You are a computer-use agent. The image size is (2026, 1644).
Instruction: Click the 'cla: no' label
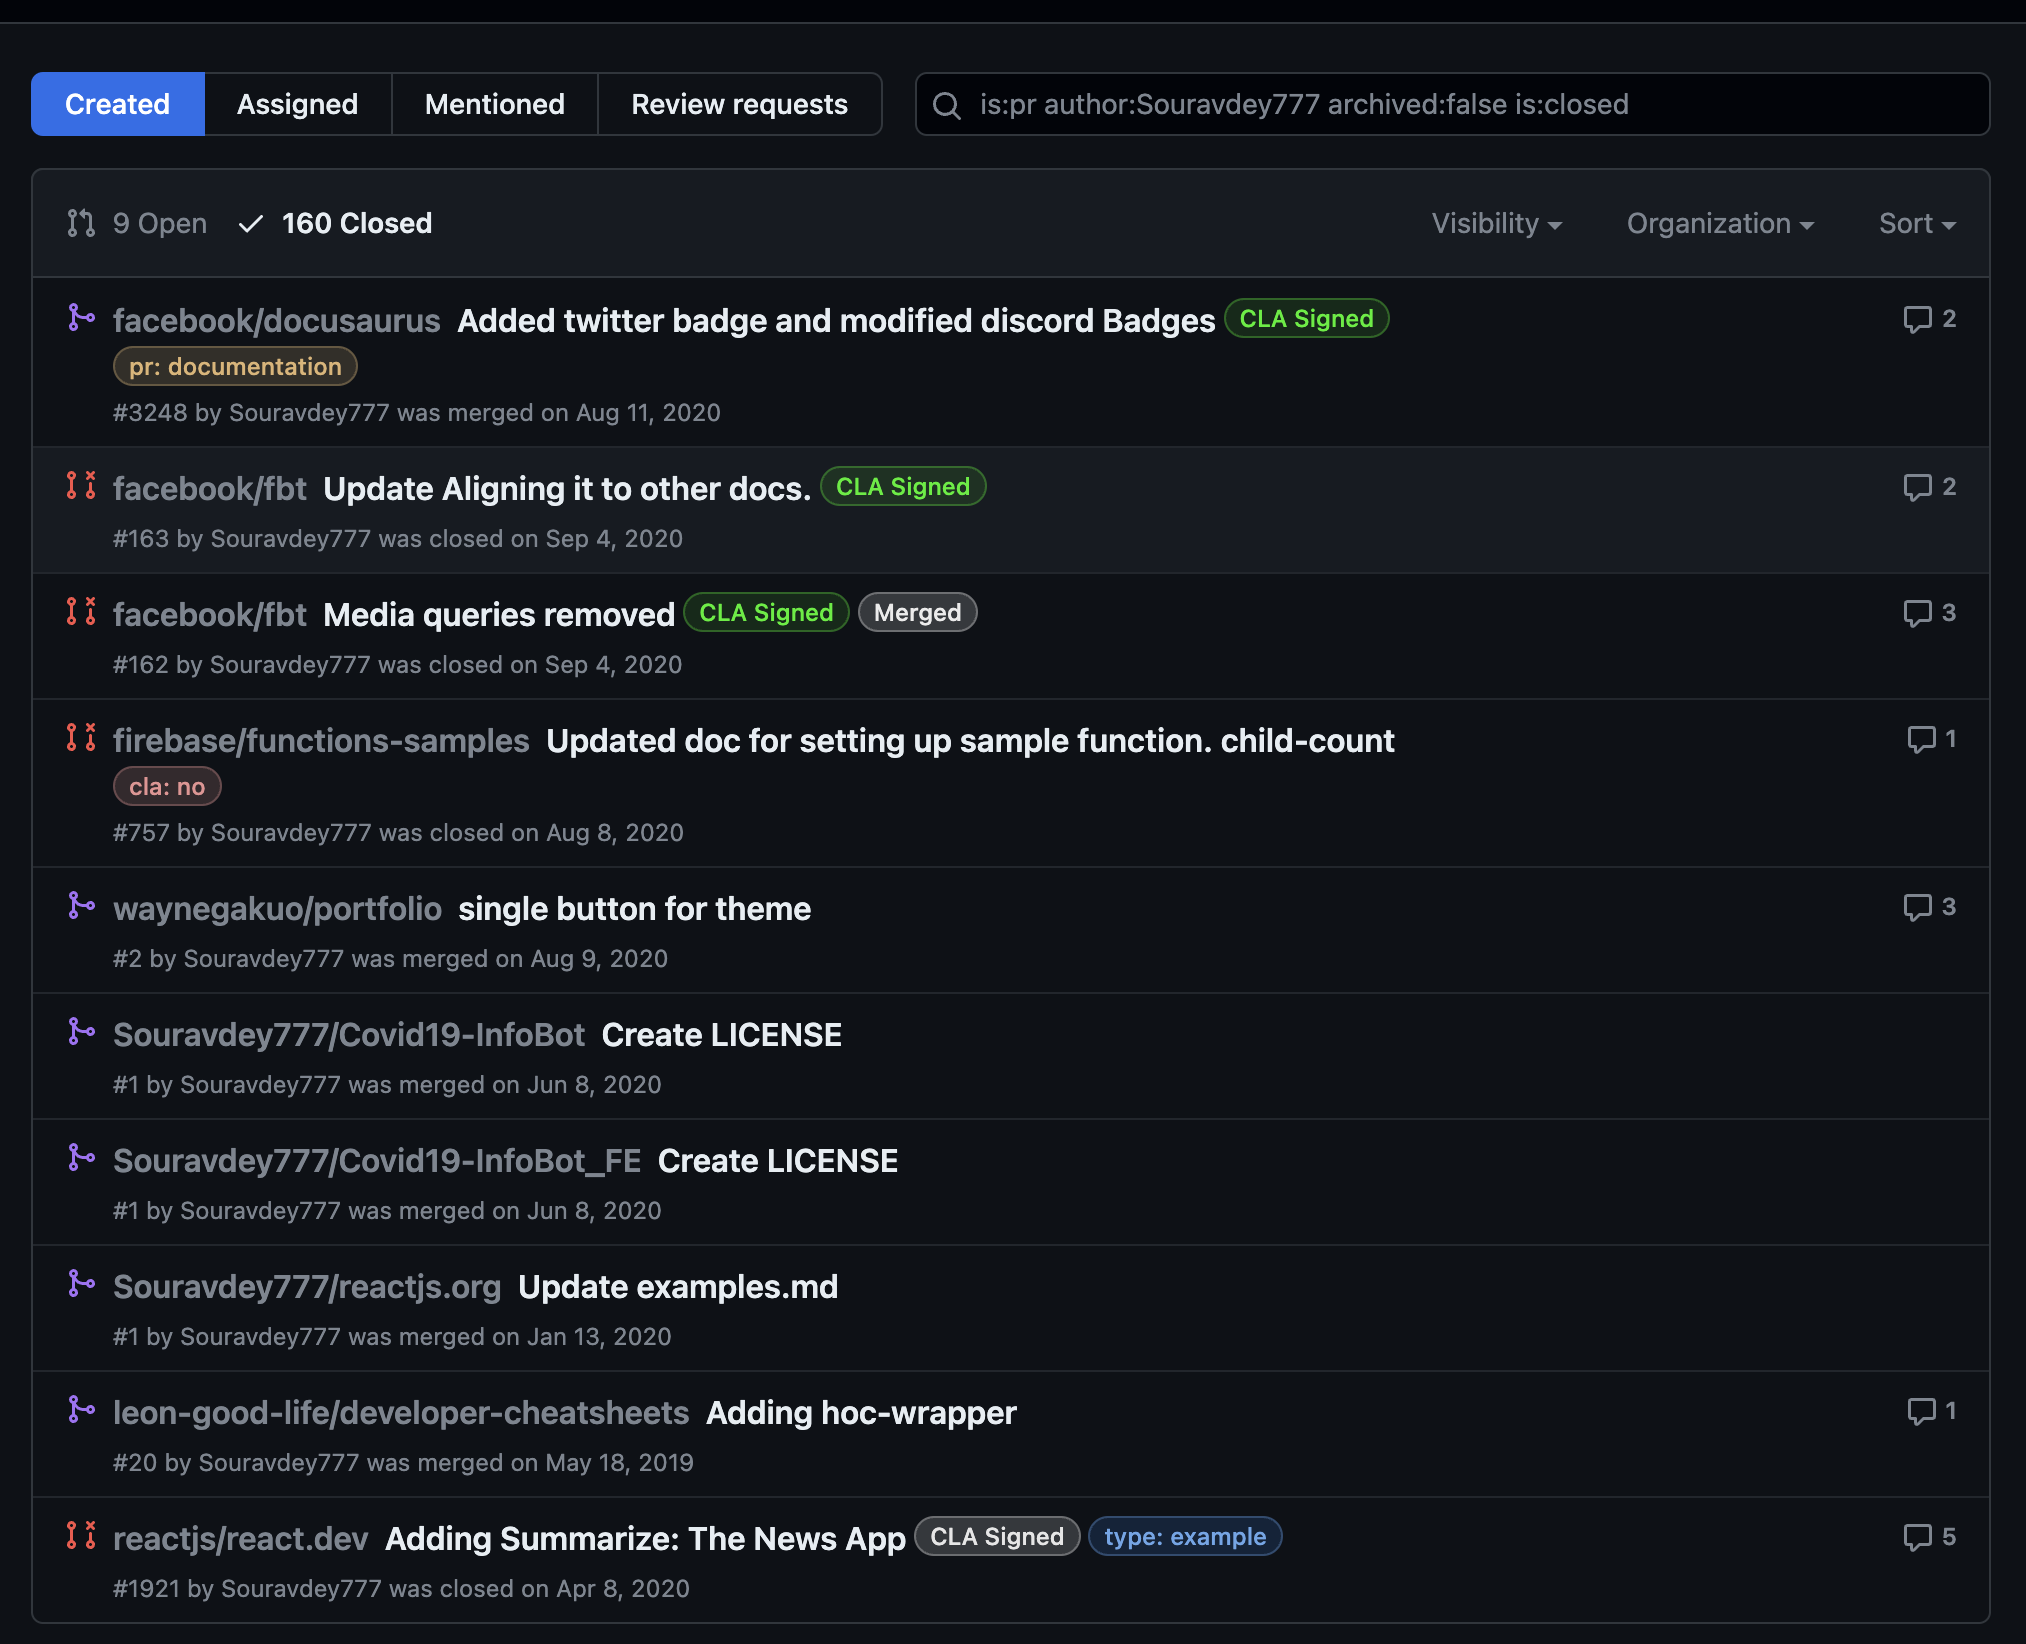(167, 787)
